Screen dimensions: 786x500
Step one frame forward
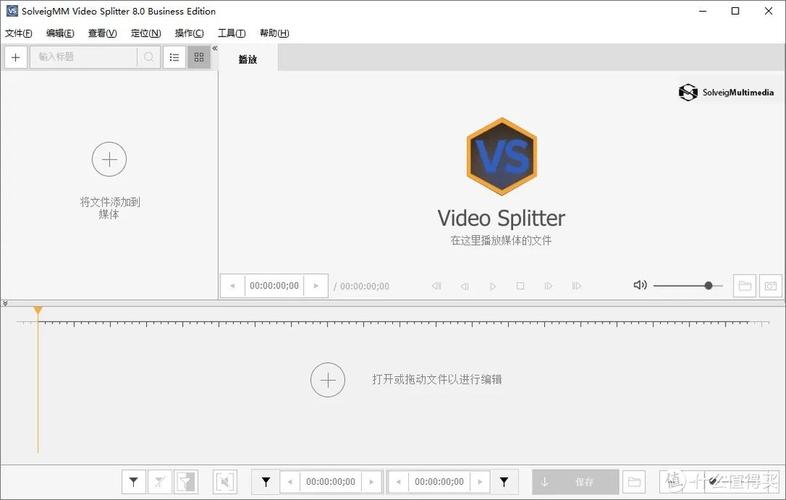[548, 286]
